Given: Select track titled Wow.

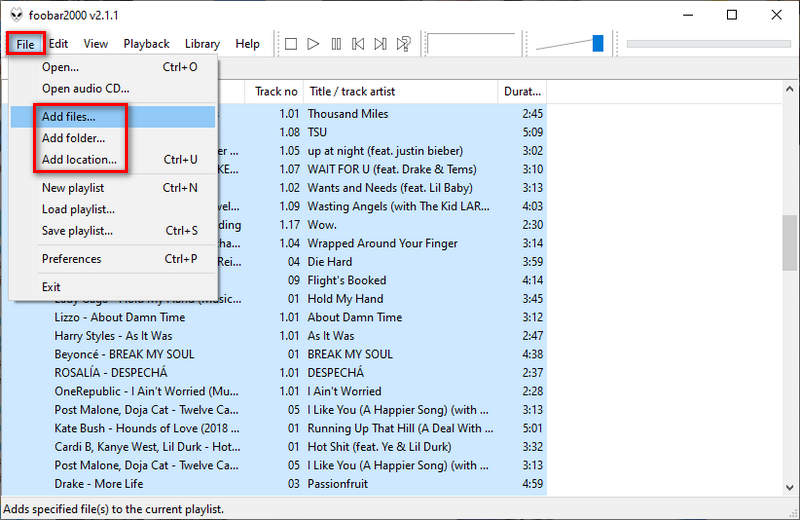Looking at the screenshot, I should point(321,225).
